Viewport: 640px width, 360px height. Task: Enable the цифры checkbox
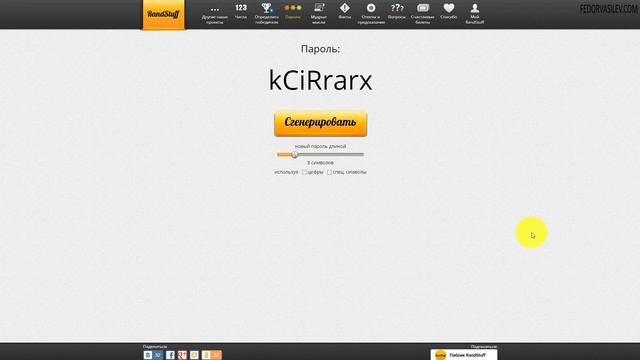click(x=304, y=172)
